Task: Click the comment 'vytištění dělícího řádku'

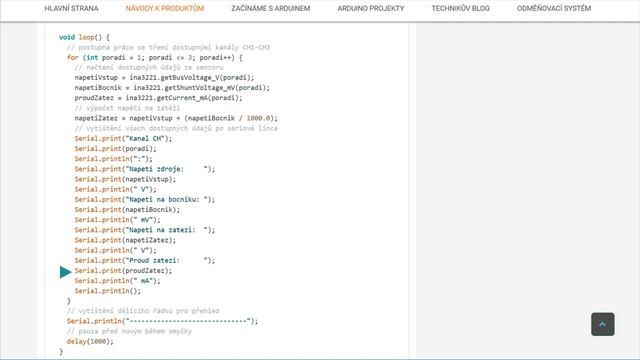Action: click(143, 311)
